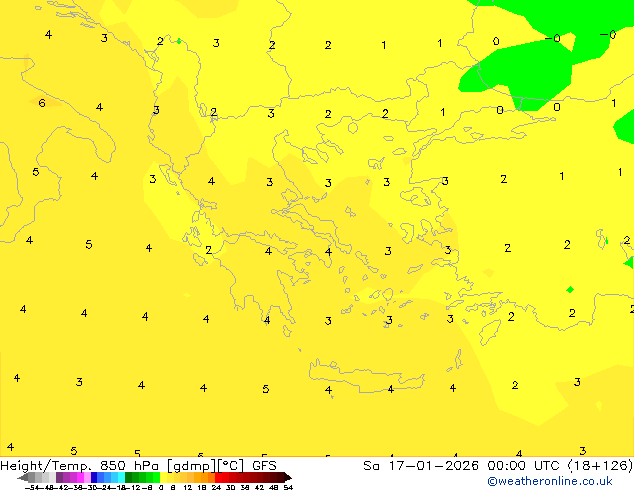
Task: Select the 'Height/Temp. 850 hPa' title text
Action: [79, 466]
